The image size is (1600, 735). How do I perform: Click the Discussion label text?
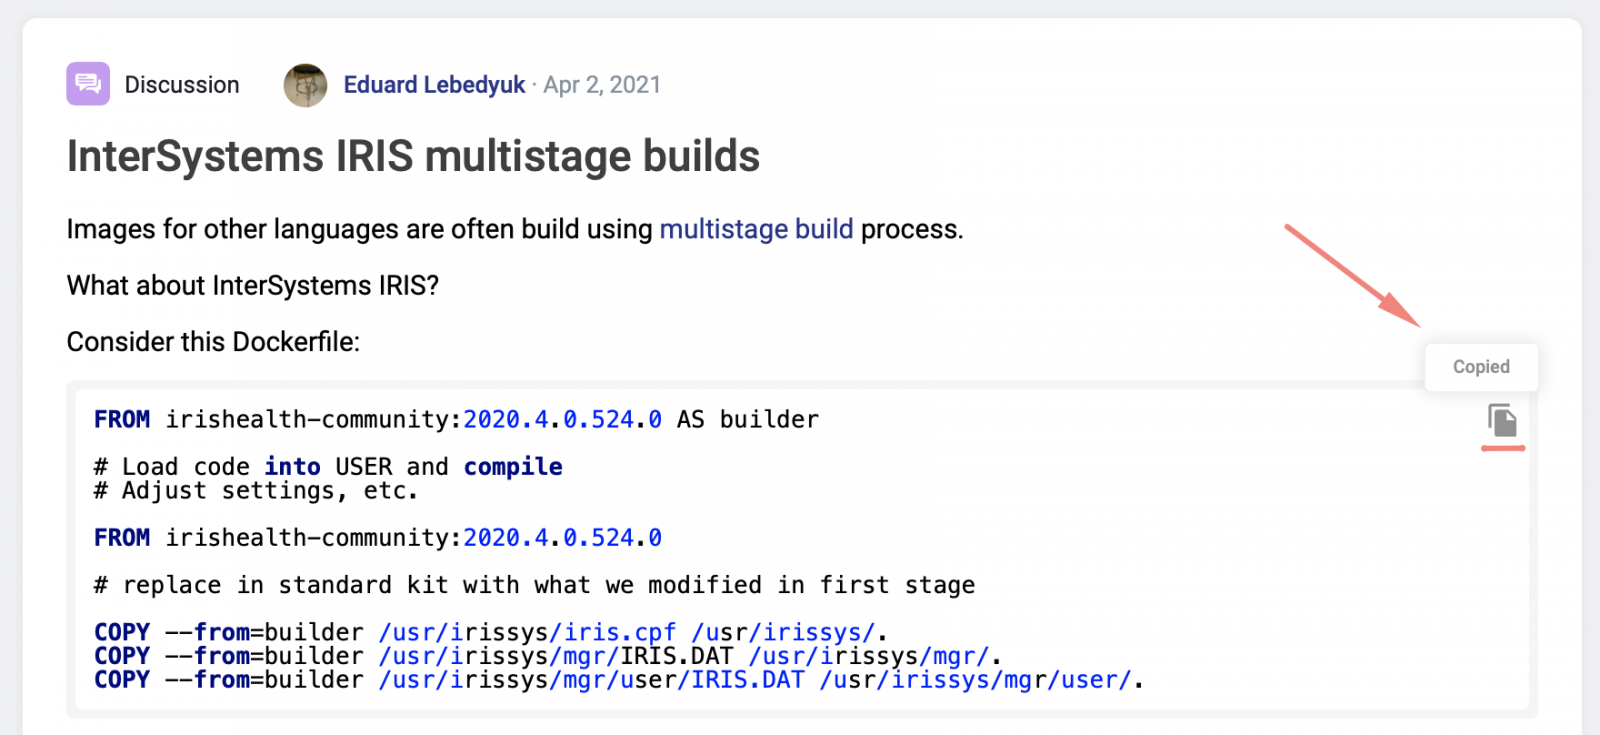[182, 85]
